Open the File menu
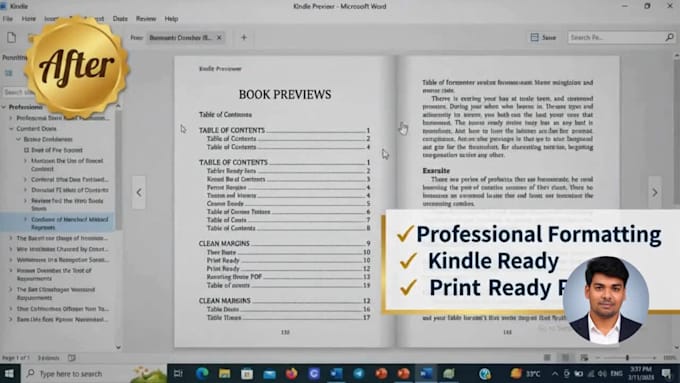The height and width of the screenshot is (383, 680). 7,19
